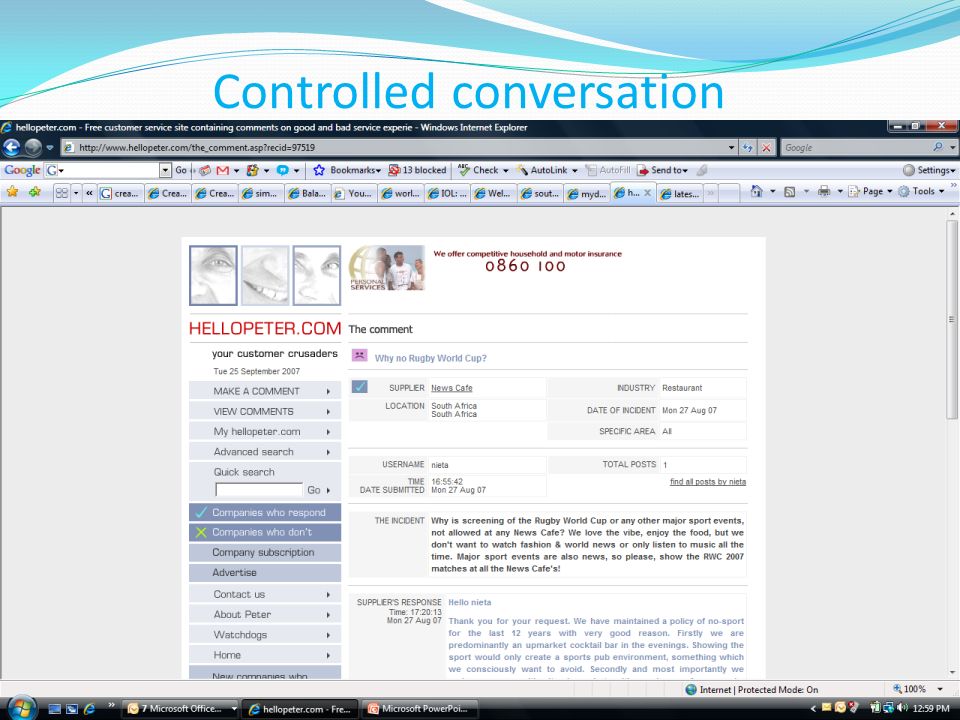Click the highlighter icon in Google toolbar
The image size is (960, 720).
[x=703, y=170]
